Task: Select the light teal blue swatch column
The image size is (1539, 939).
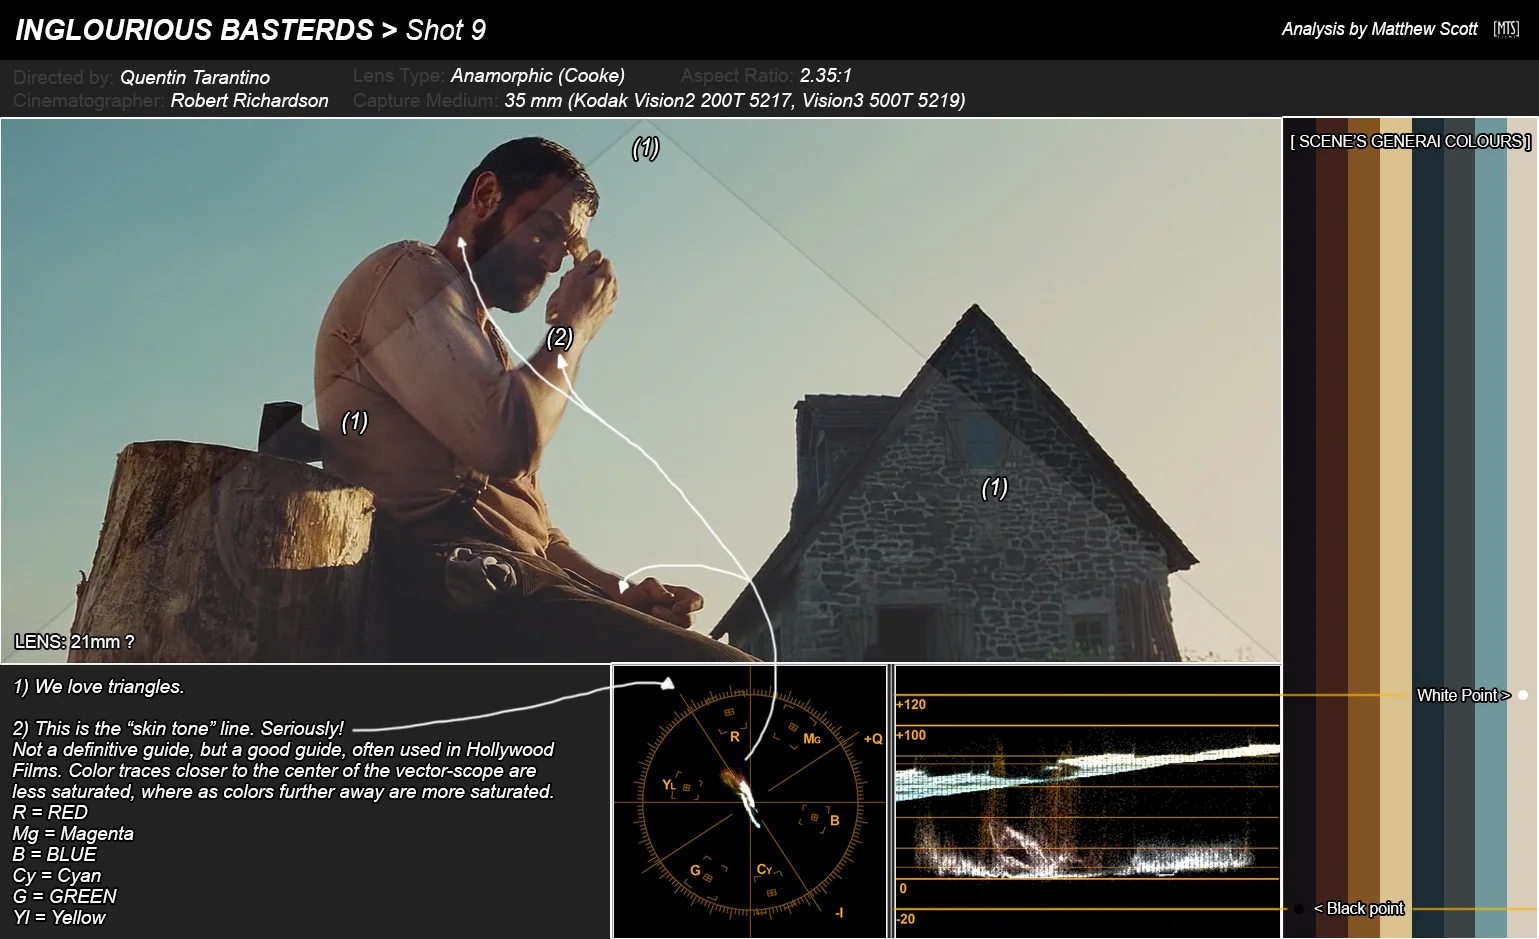Action: point(1491,528)
